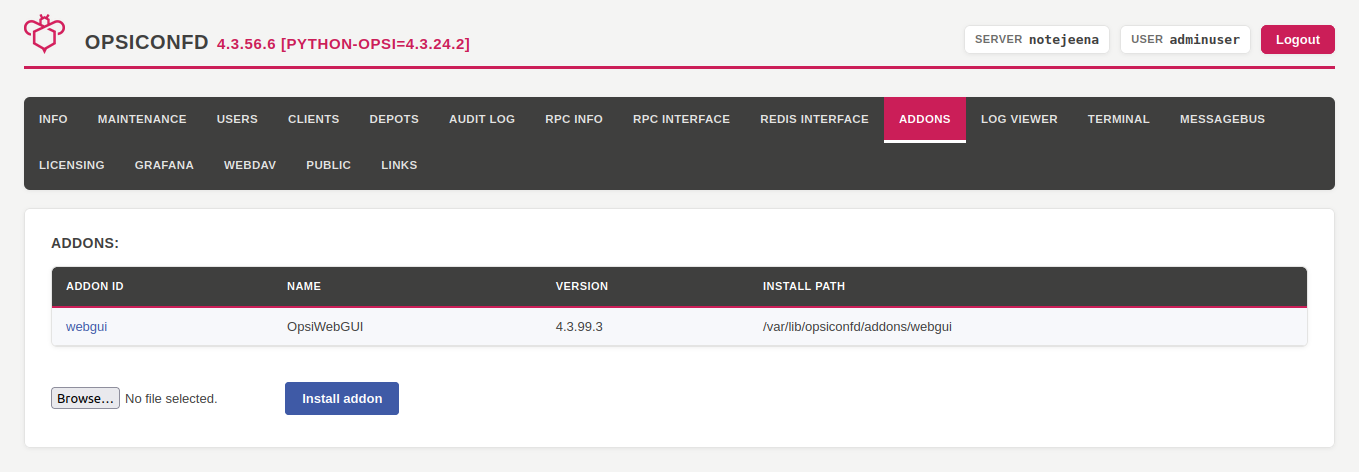
Task: Open the Info tab
Action: pos(53,119)
